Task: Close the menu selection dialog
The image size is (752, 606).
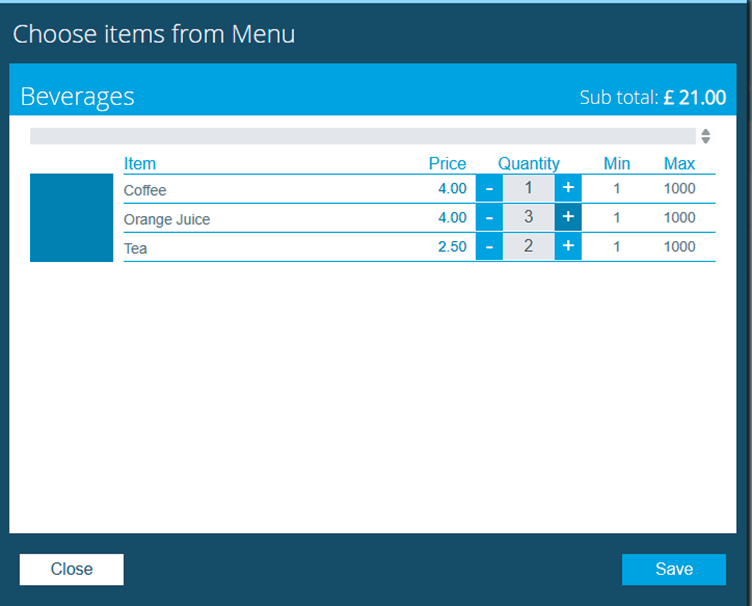Action: click(x=71, y=569)
